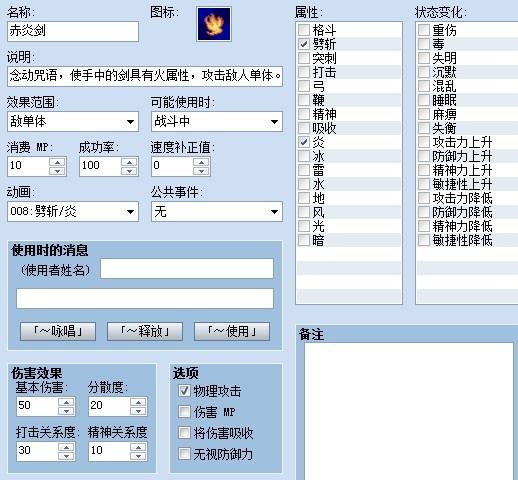This screenshot has height=480, width=518.
Task: Enable the 敏捷性降低 state checkbox
Action: coord(424,240)
